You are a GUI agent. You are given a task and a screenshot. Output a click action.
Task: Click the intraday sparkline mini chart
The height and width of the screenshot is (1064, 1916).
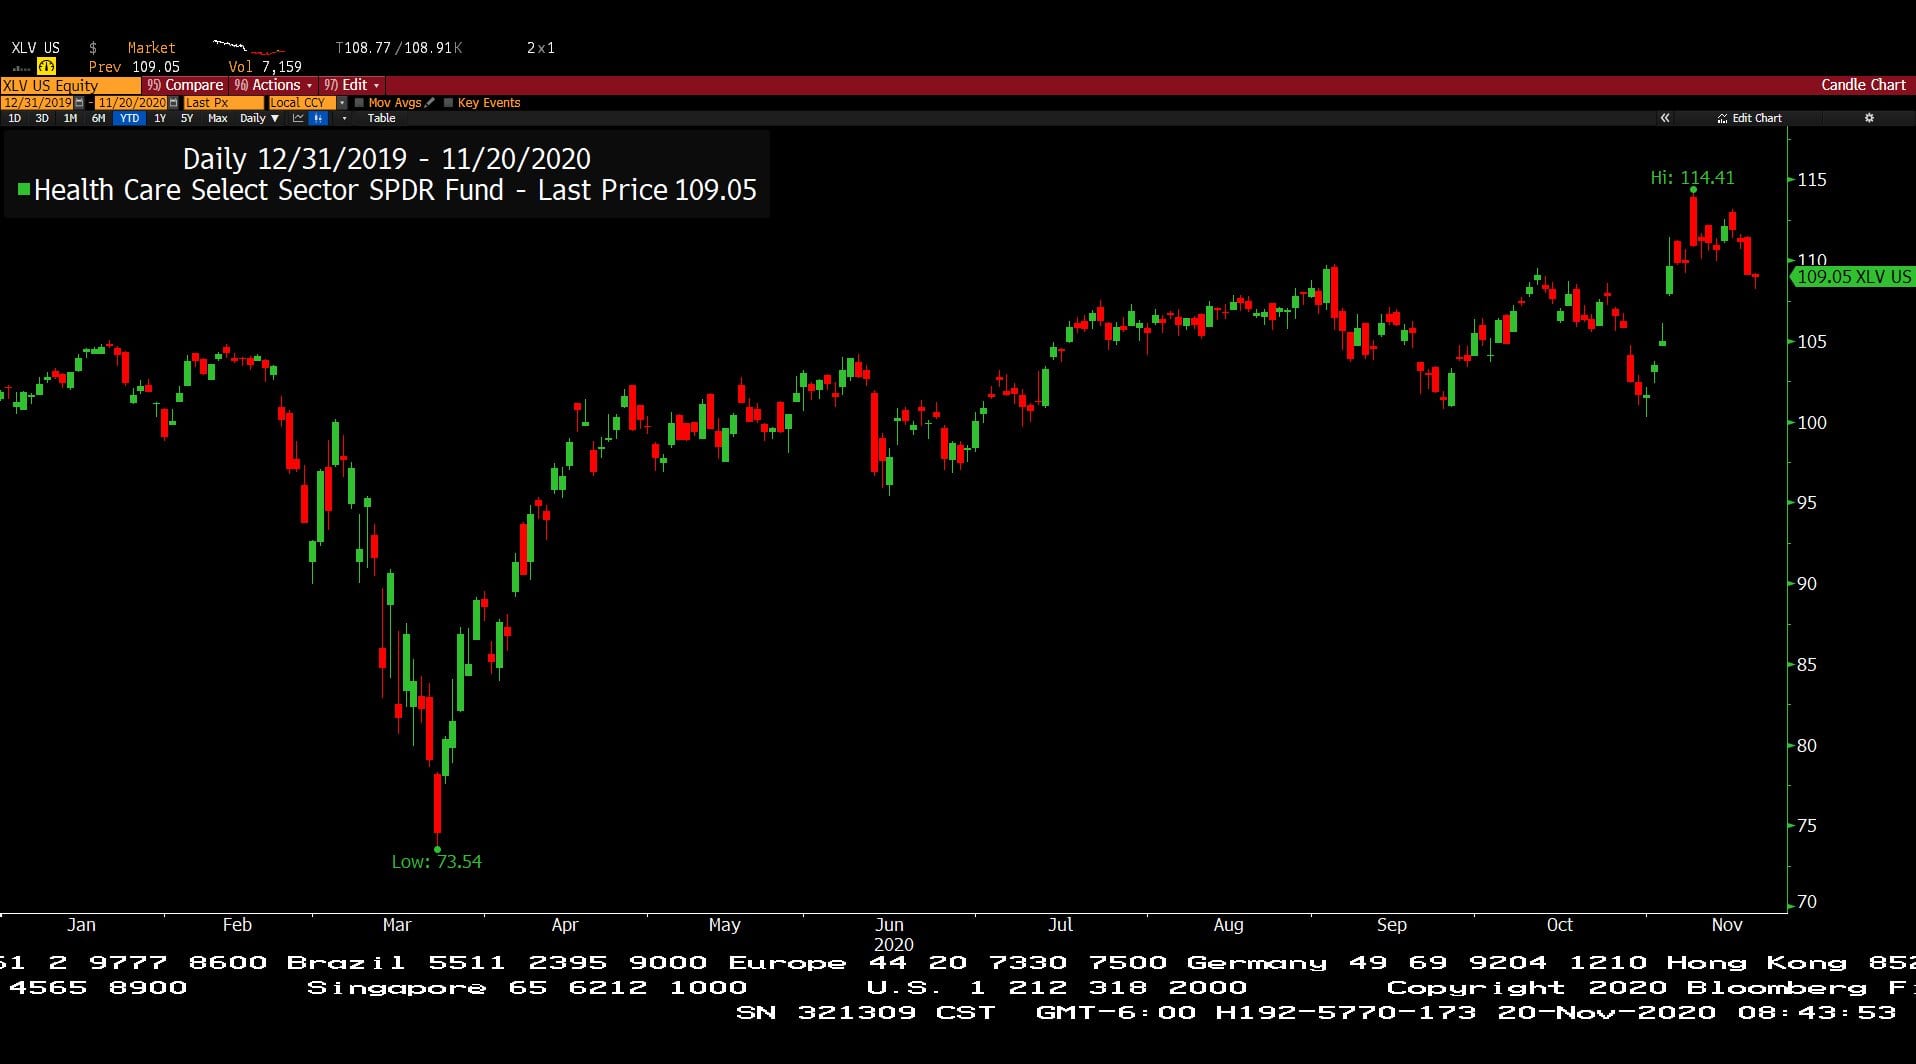coord(249,47)
